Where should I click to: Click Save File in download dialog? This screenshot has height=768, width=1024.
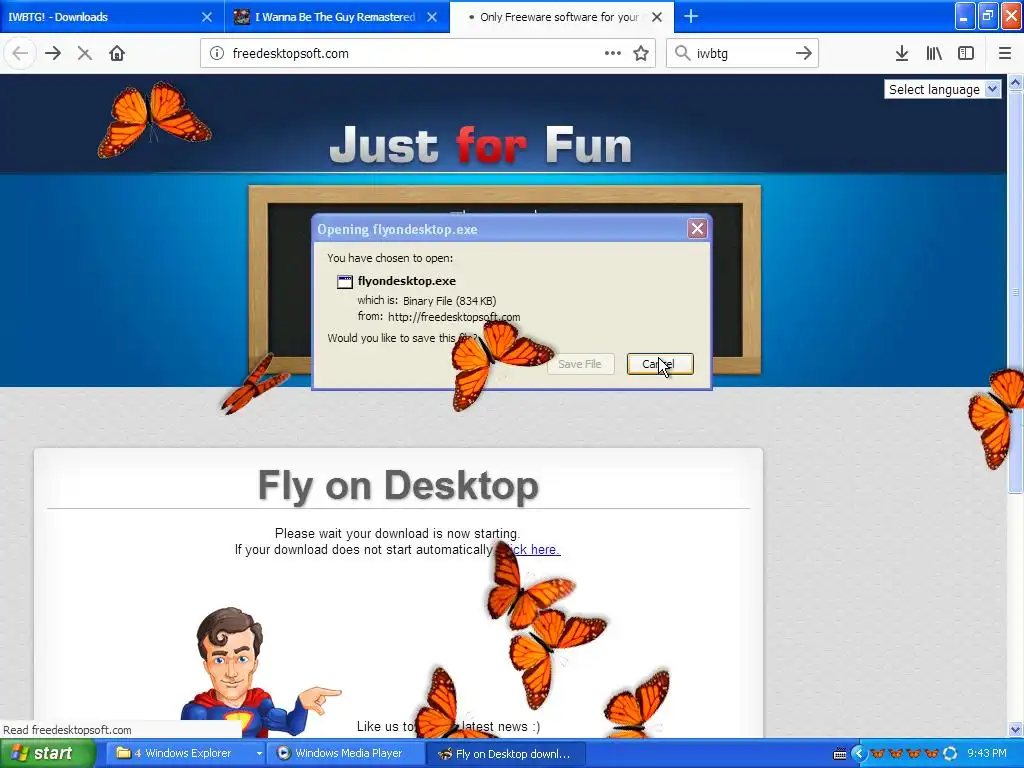tap(580, 364)
